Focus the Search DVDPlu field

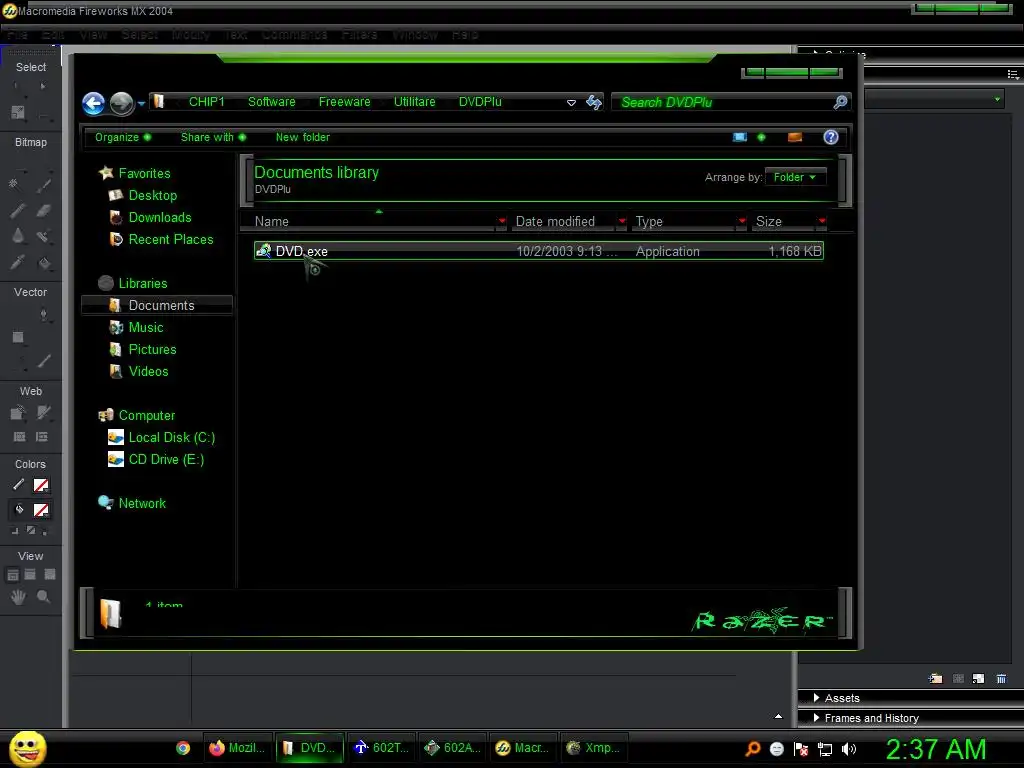pyautogui.click(x=725, y=103)
